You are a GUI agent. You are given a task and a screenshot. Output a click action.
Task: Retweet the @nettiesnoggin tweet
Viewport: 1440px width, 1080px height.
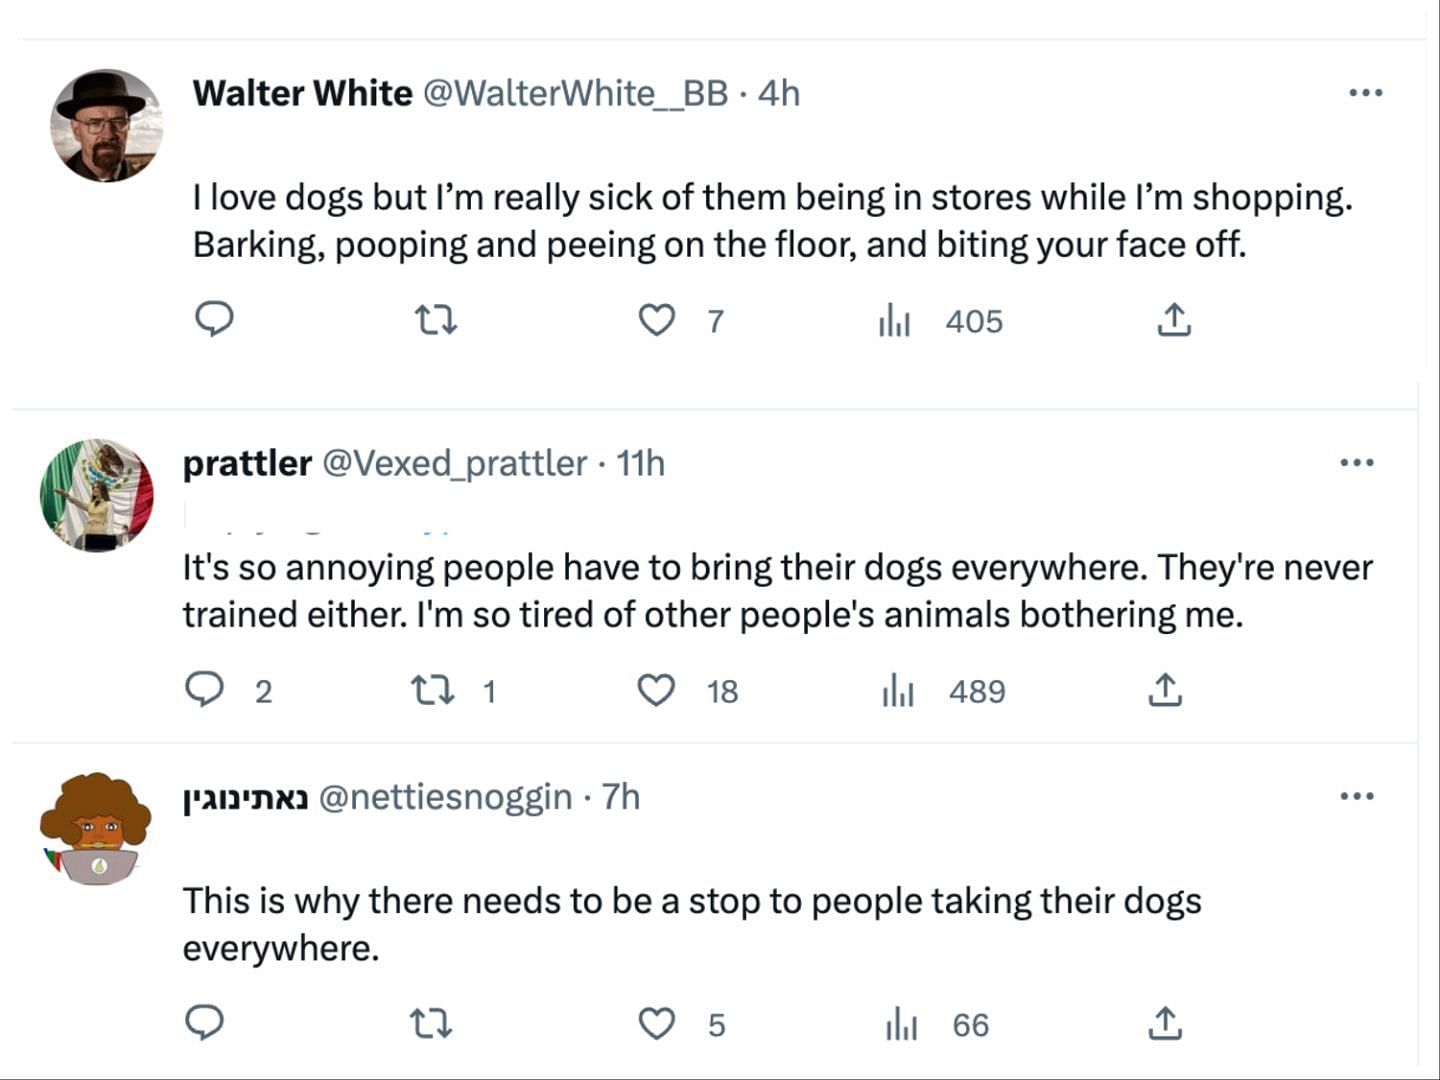coord(432,1024)
